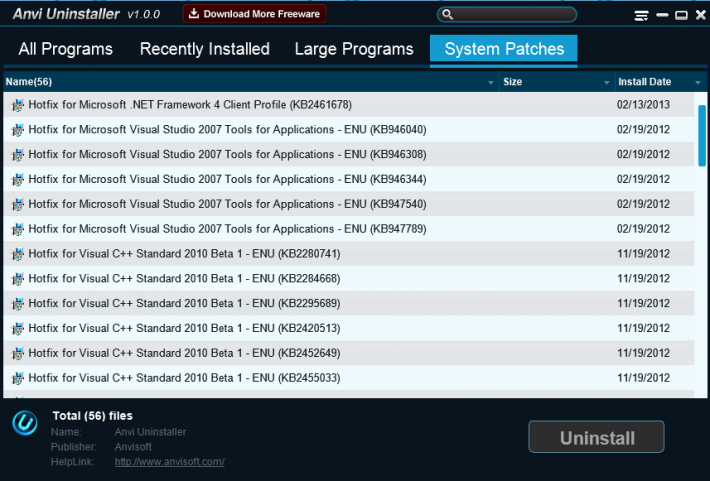Click the search magnifier icon
Image resolution: width=710 pixels, height=481 pixels.
coord(447,14)
